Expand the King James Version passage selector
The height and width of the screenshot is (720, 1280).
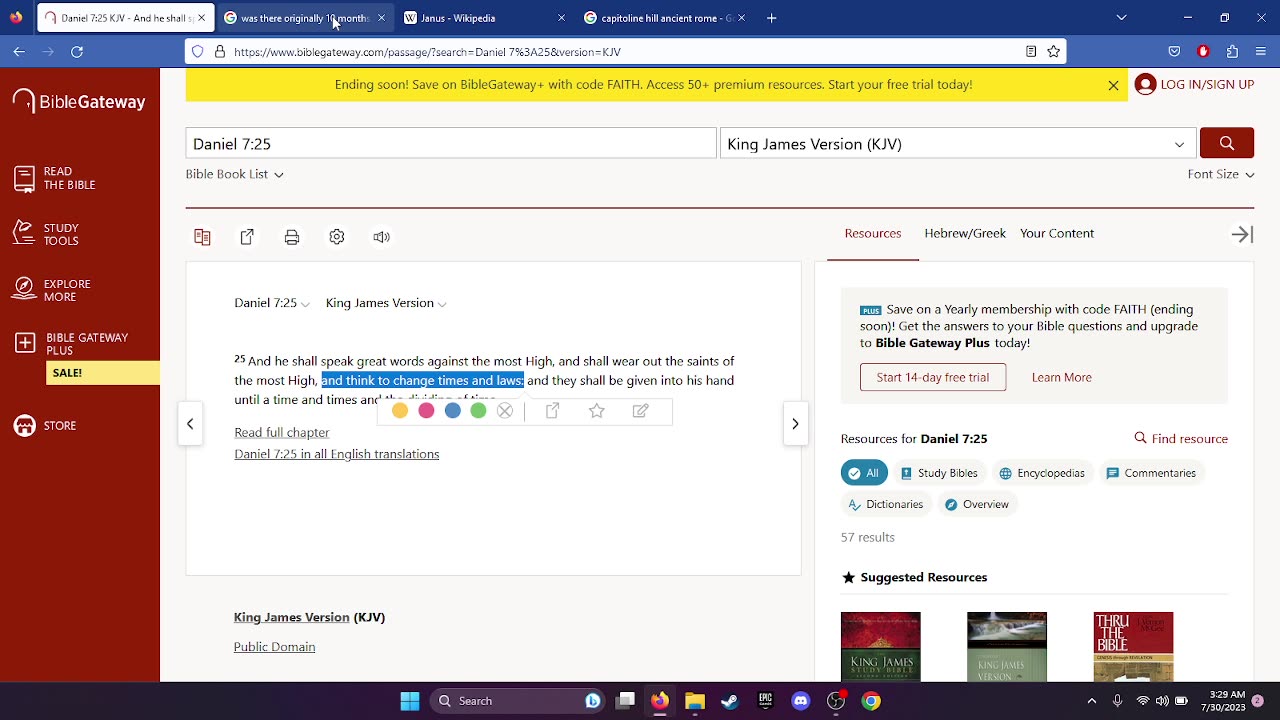tap(386, 303)
